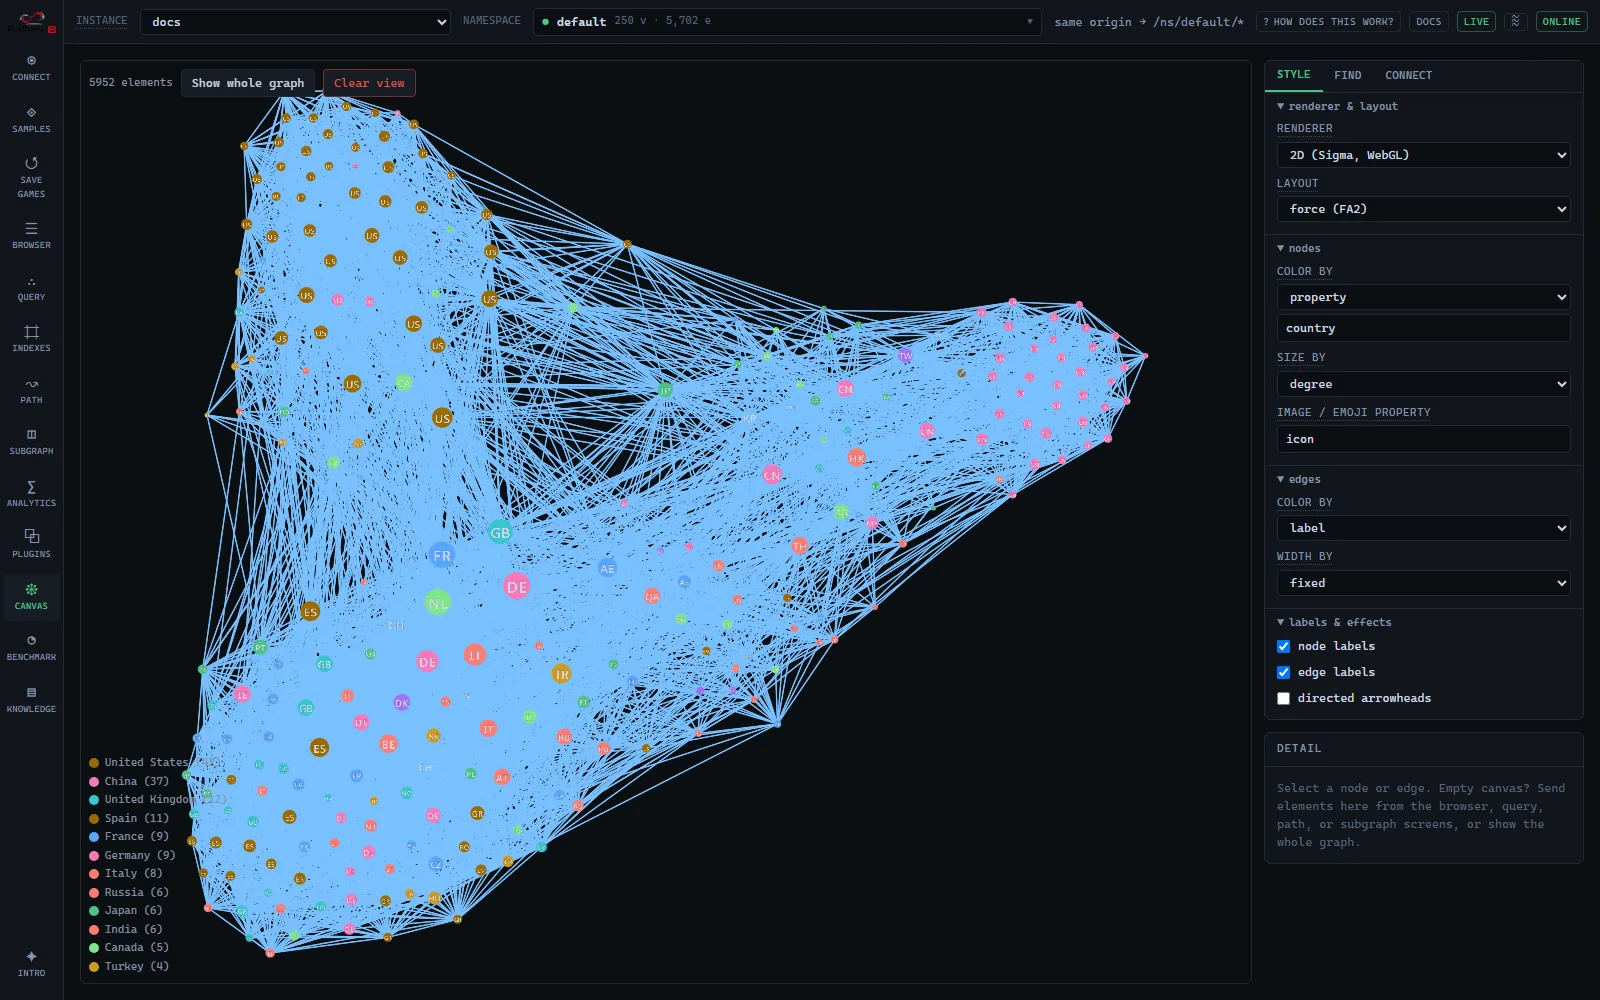Image resolution: width=1600 pixels, height=1000 pixels.
Task: Open the Connect screen in the sidebar
Action: 31,68
